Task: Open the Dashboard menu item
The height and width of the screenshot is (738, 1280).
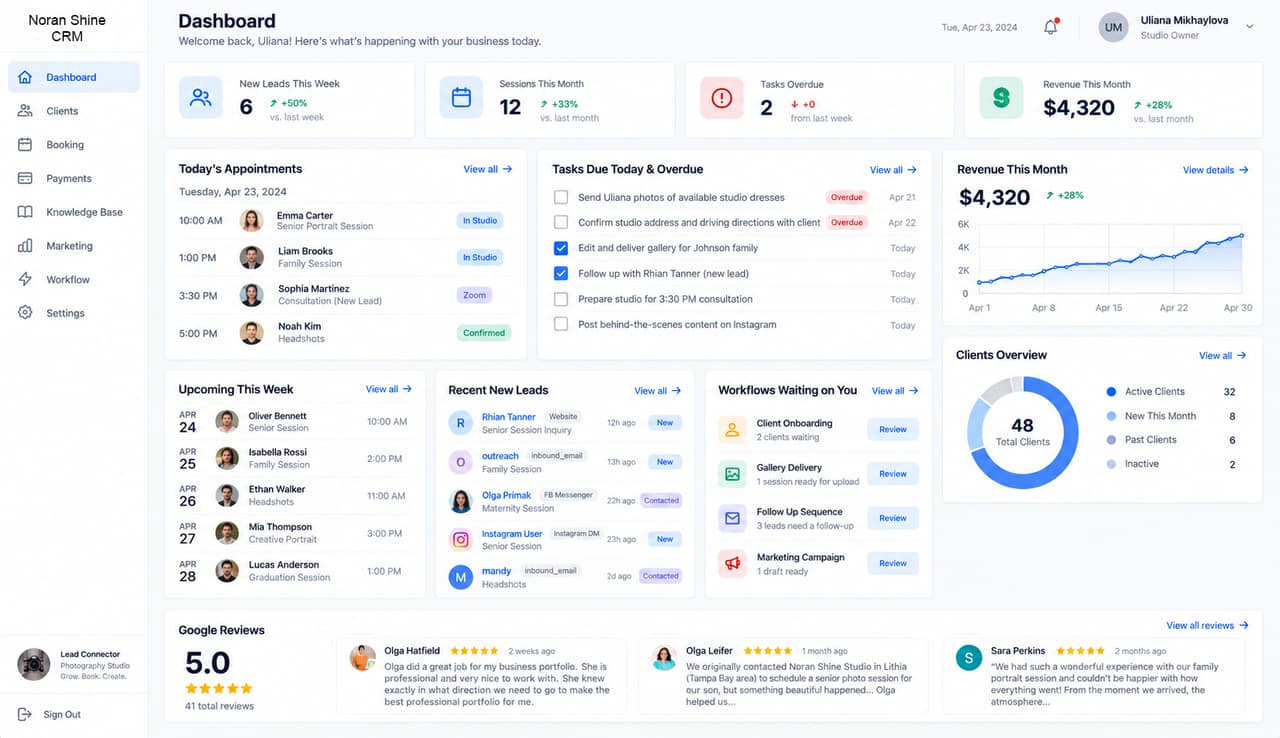Action: [x=74, y=77]
